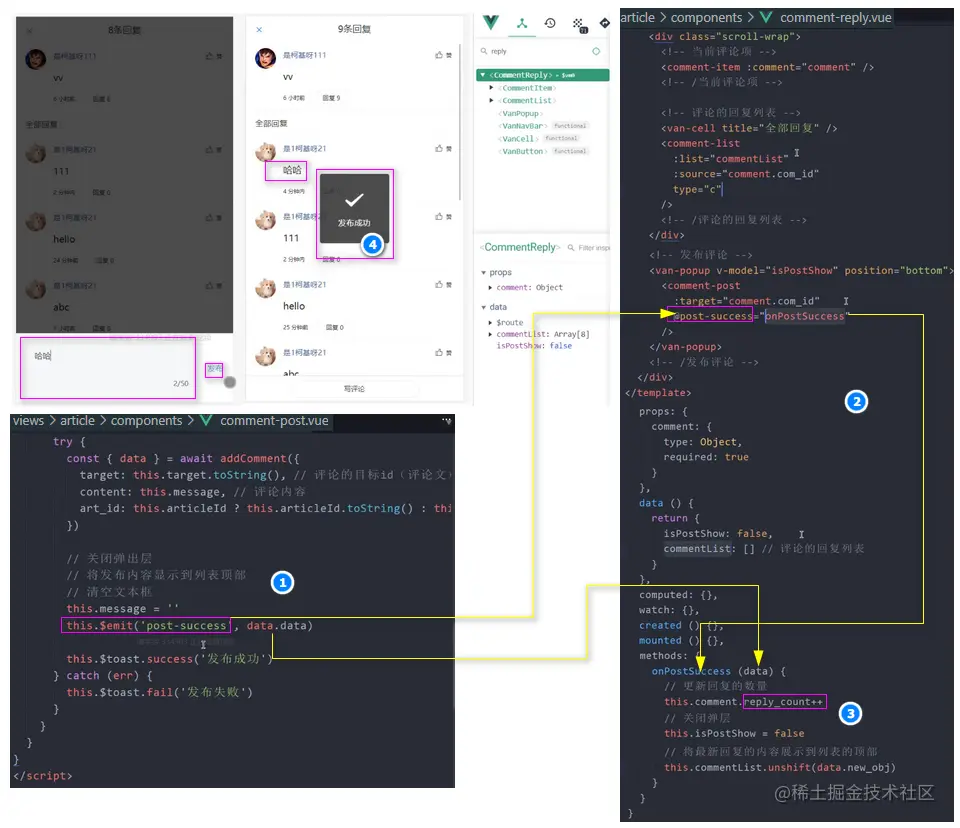Select VanNavBar in the component tree
Viewport: 960px width, 828px height.
[523, 126]
